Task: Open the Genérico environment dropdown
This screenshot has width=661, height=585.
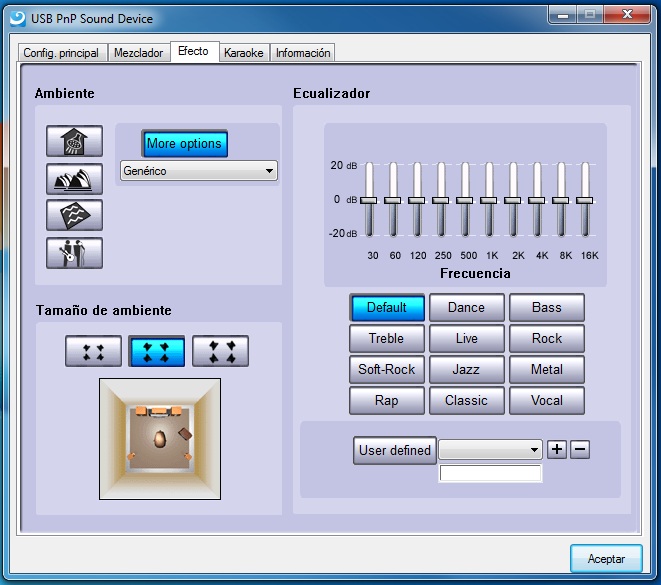Action: [198, 171]
